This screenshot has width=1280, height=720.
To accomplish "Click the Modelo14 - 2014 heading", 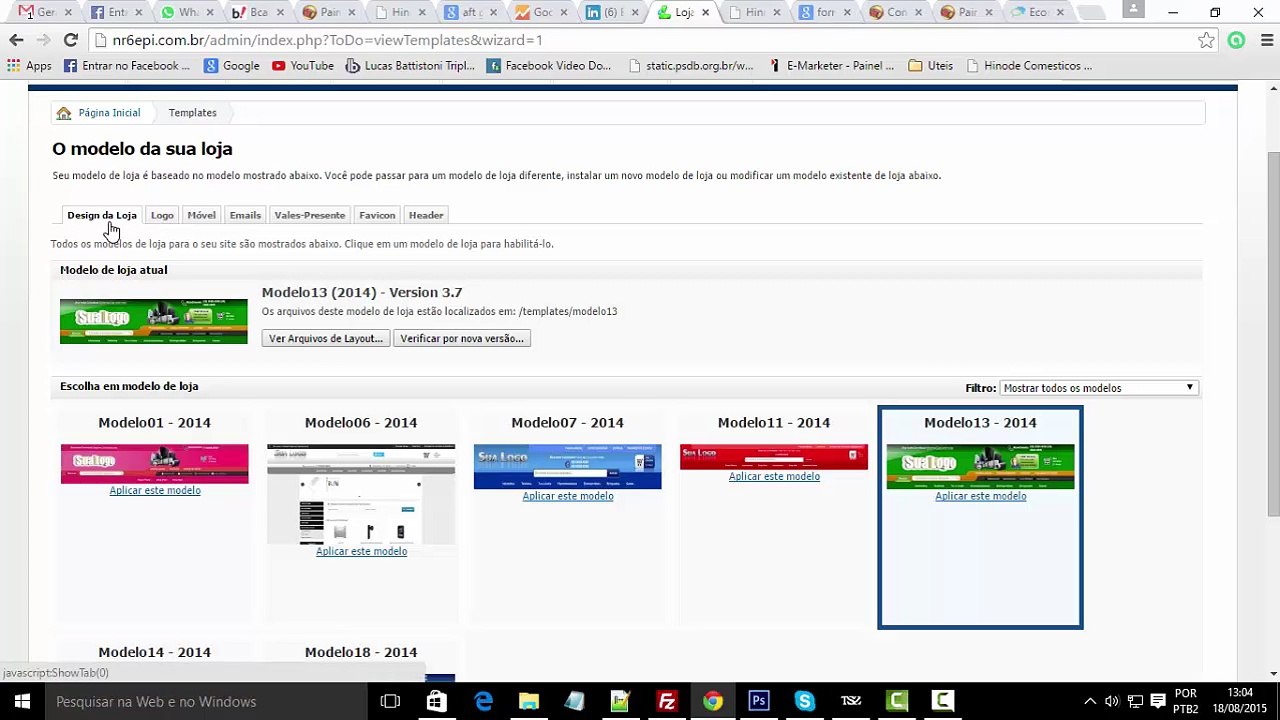I will point(155,652).
